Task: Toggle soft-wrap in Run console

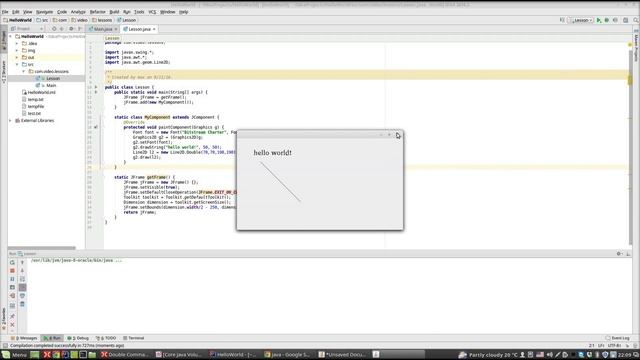Action: pos(22,279)
